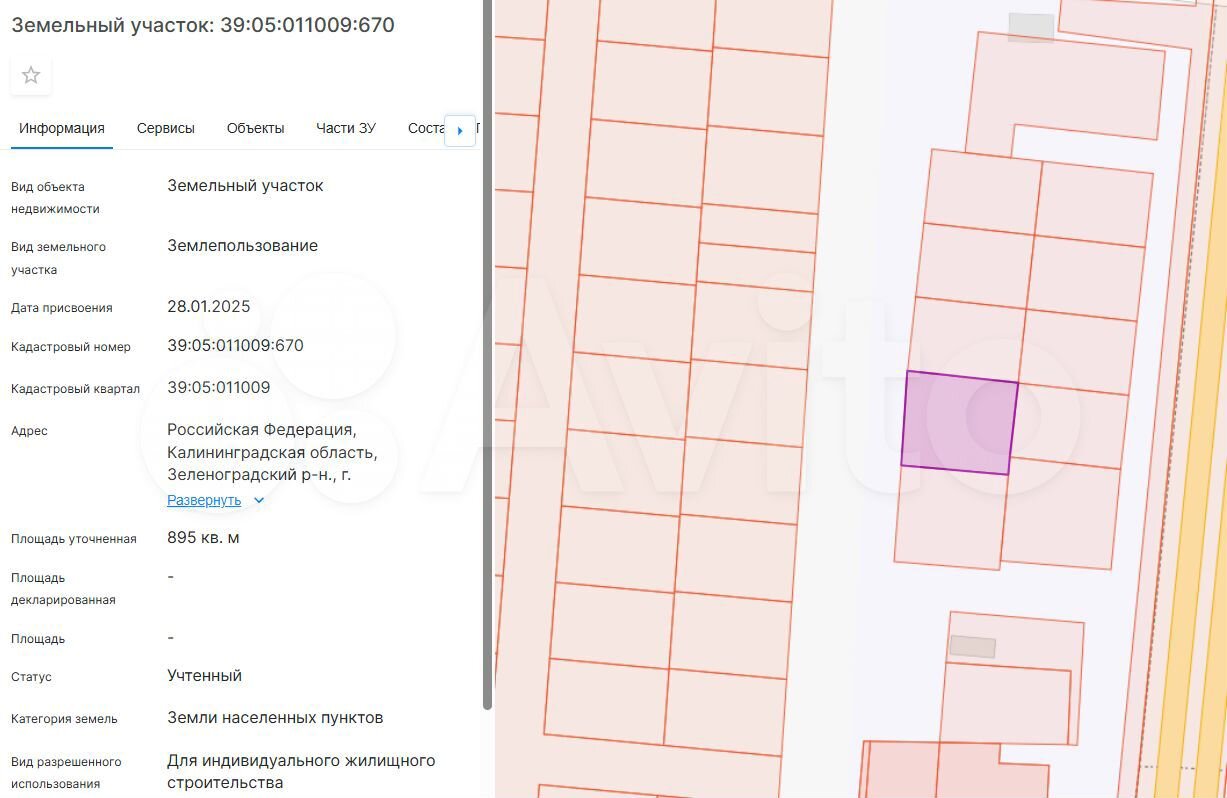1227x798 pixels.
Task: Click the Кадастровый номер value 39:05:011009:670
Action: click(x=236, y=346)
